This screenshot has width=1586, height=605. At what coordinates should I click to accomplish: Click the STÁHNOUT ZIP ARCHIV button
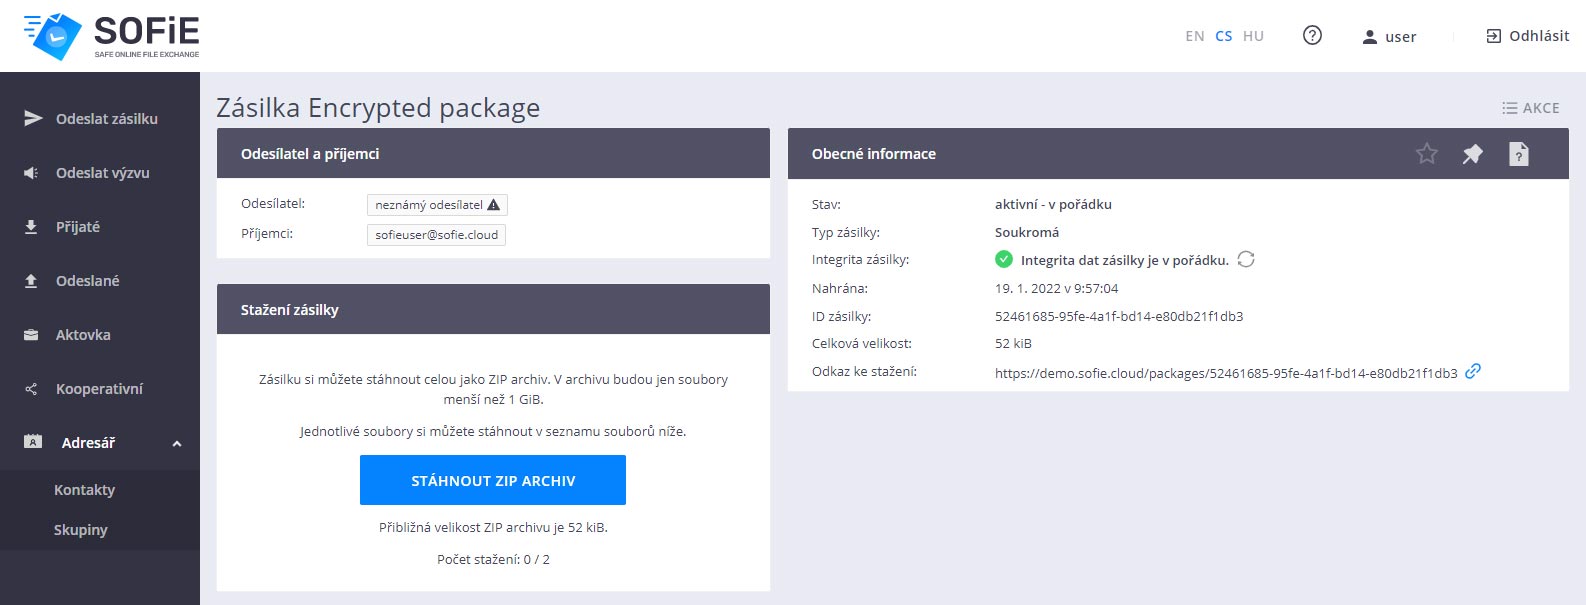[493, 480]
